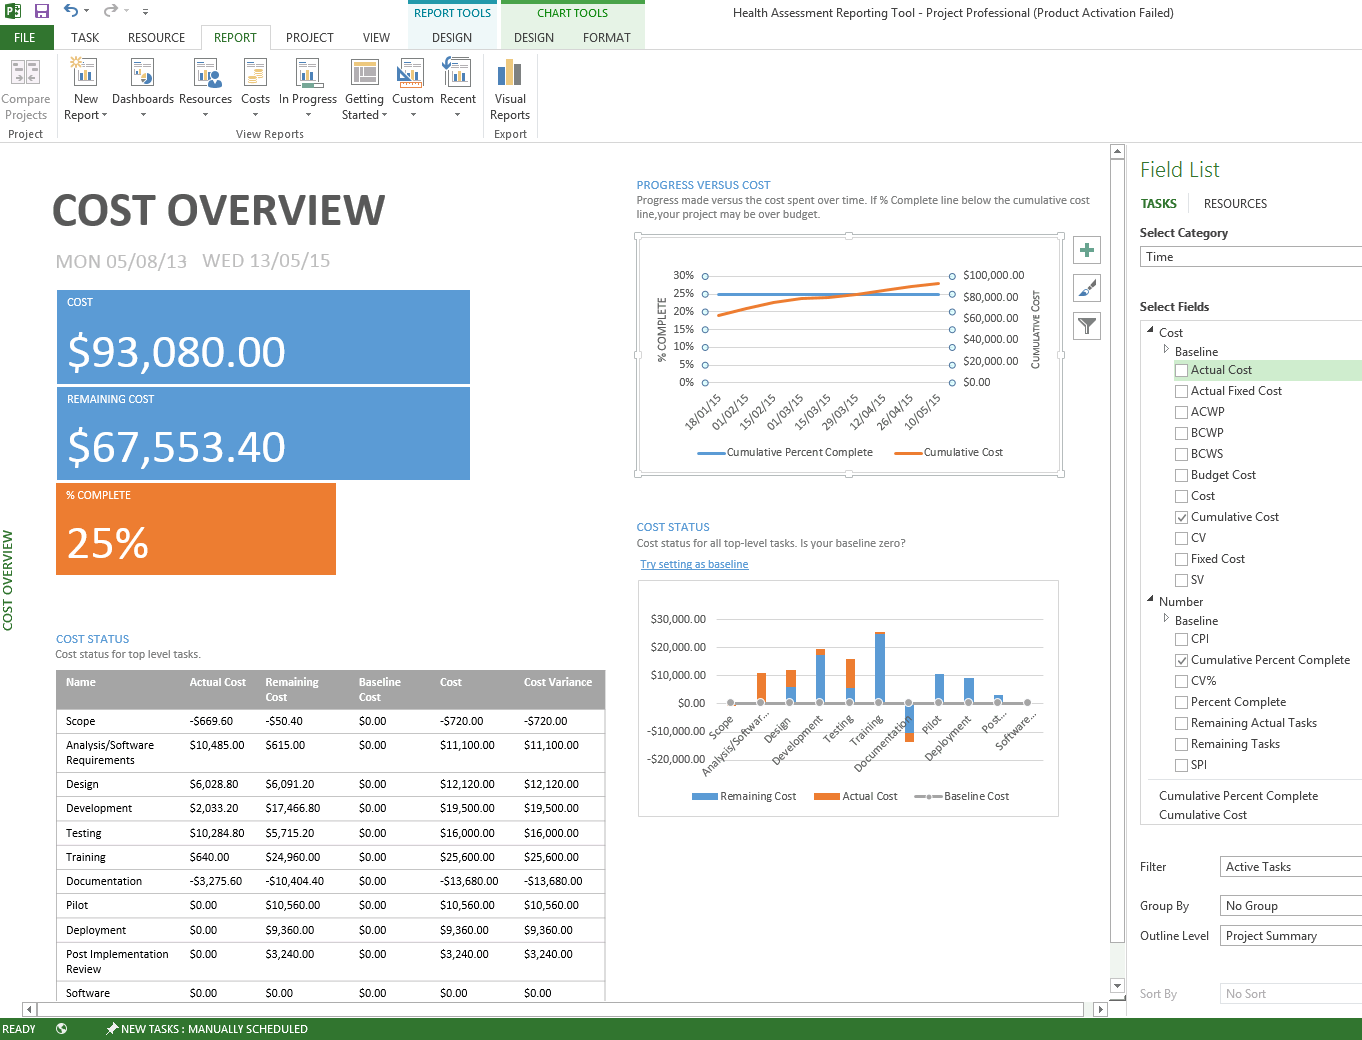Image resolution: width=1362 pixels, height=1040 pixels.
Task: Click the Sort By No Sort field
Action: (1291, 994)
